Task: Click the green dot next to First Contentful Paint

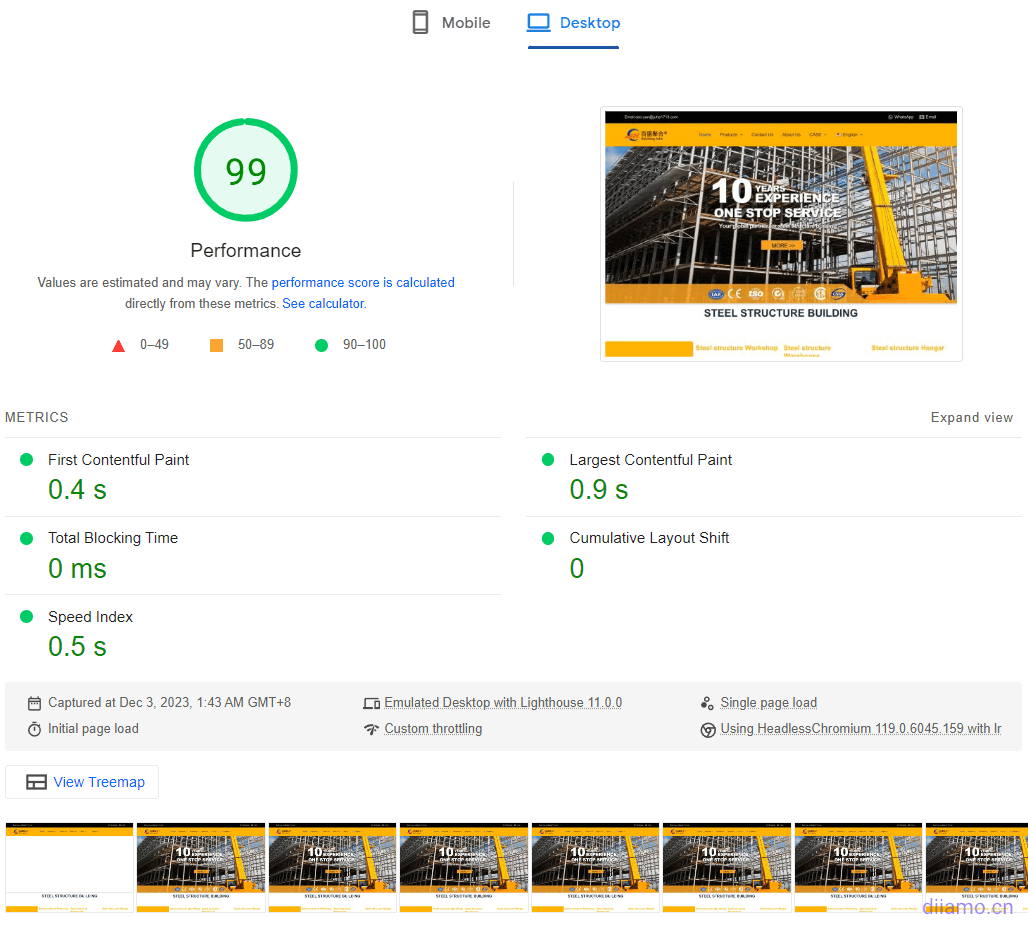Action: click(25, 459)
